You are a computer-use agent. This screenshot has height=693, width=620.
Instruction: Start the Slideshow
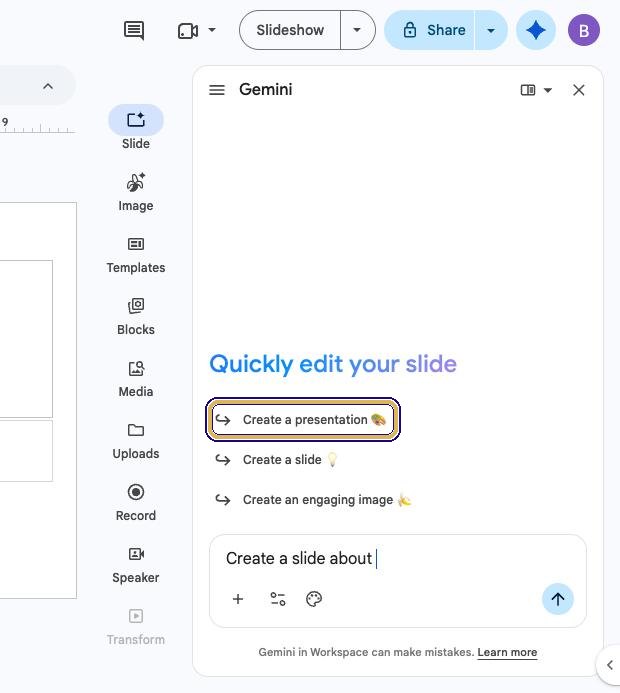click(290, 30)
